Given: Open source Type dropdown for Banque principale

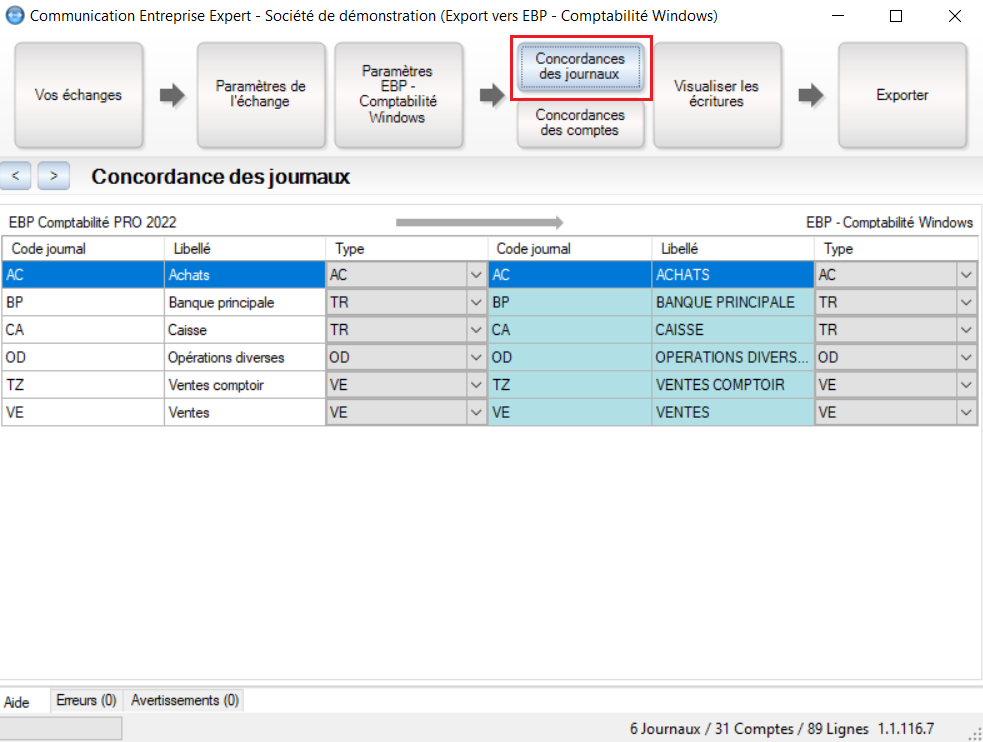Looking at the screenshot, I should click(x=476, y=303).
